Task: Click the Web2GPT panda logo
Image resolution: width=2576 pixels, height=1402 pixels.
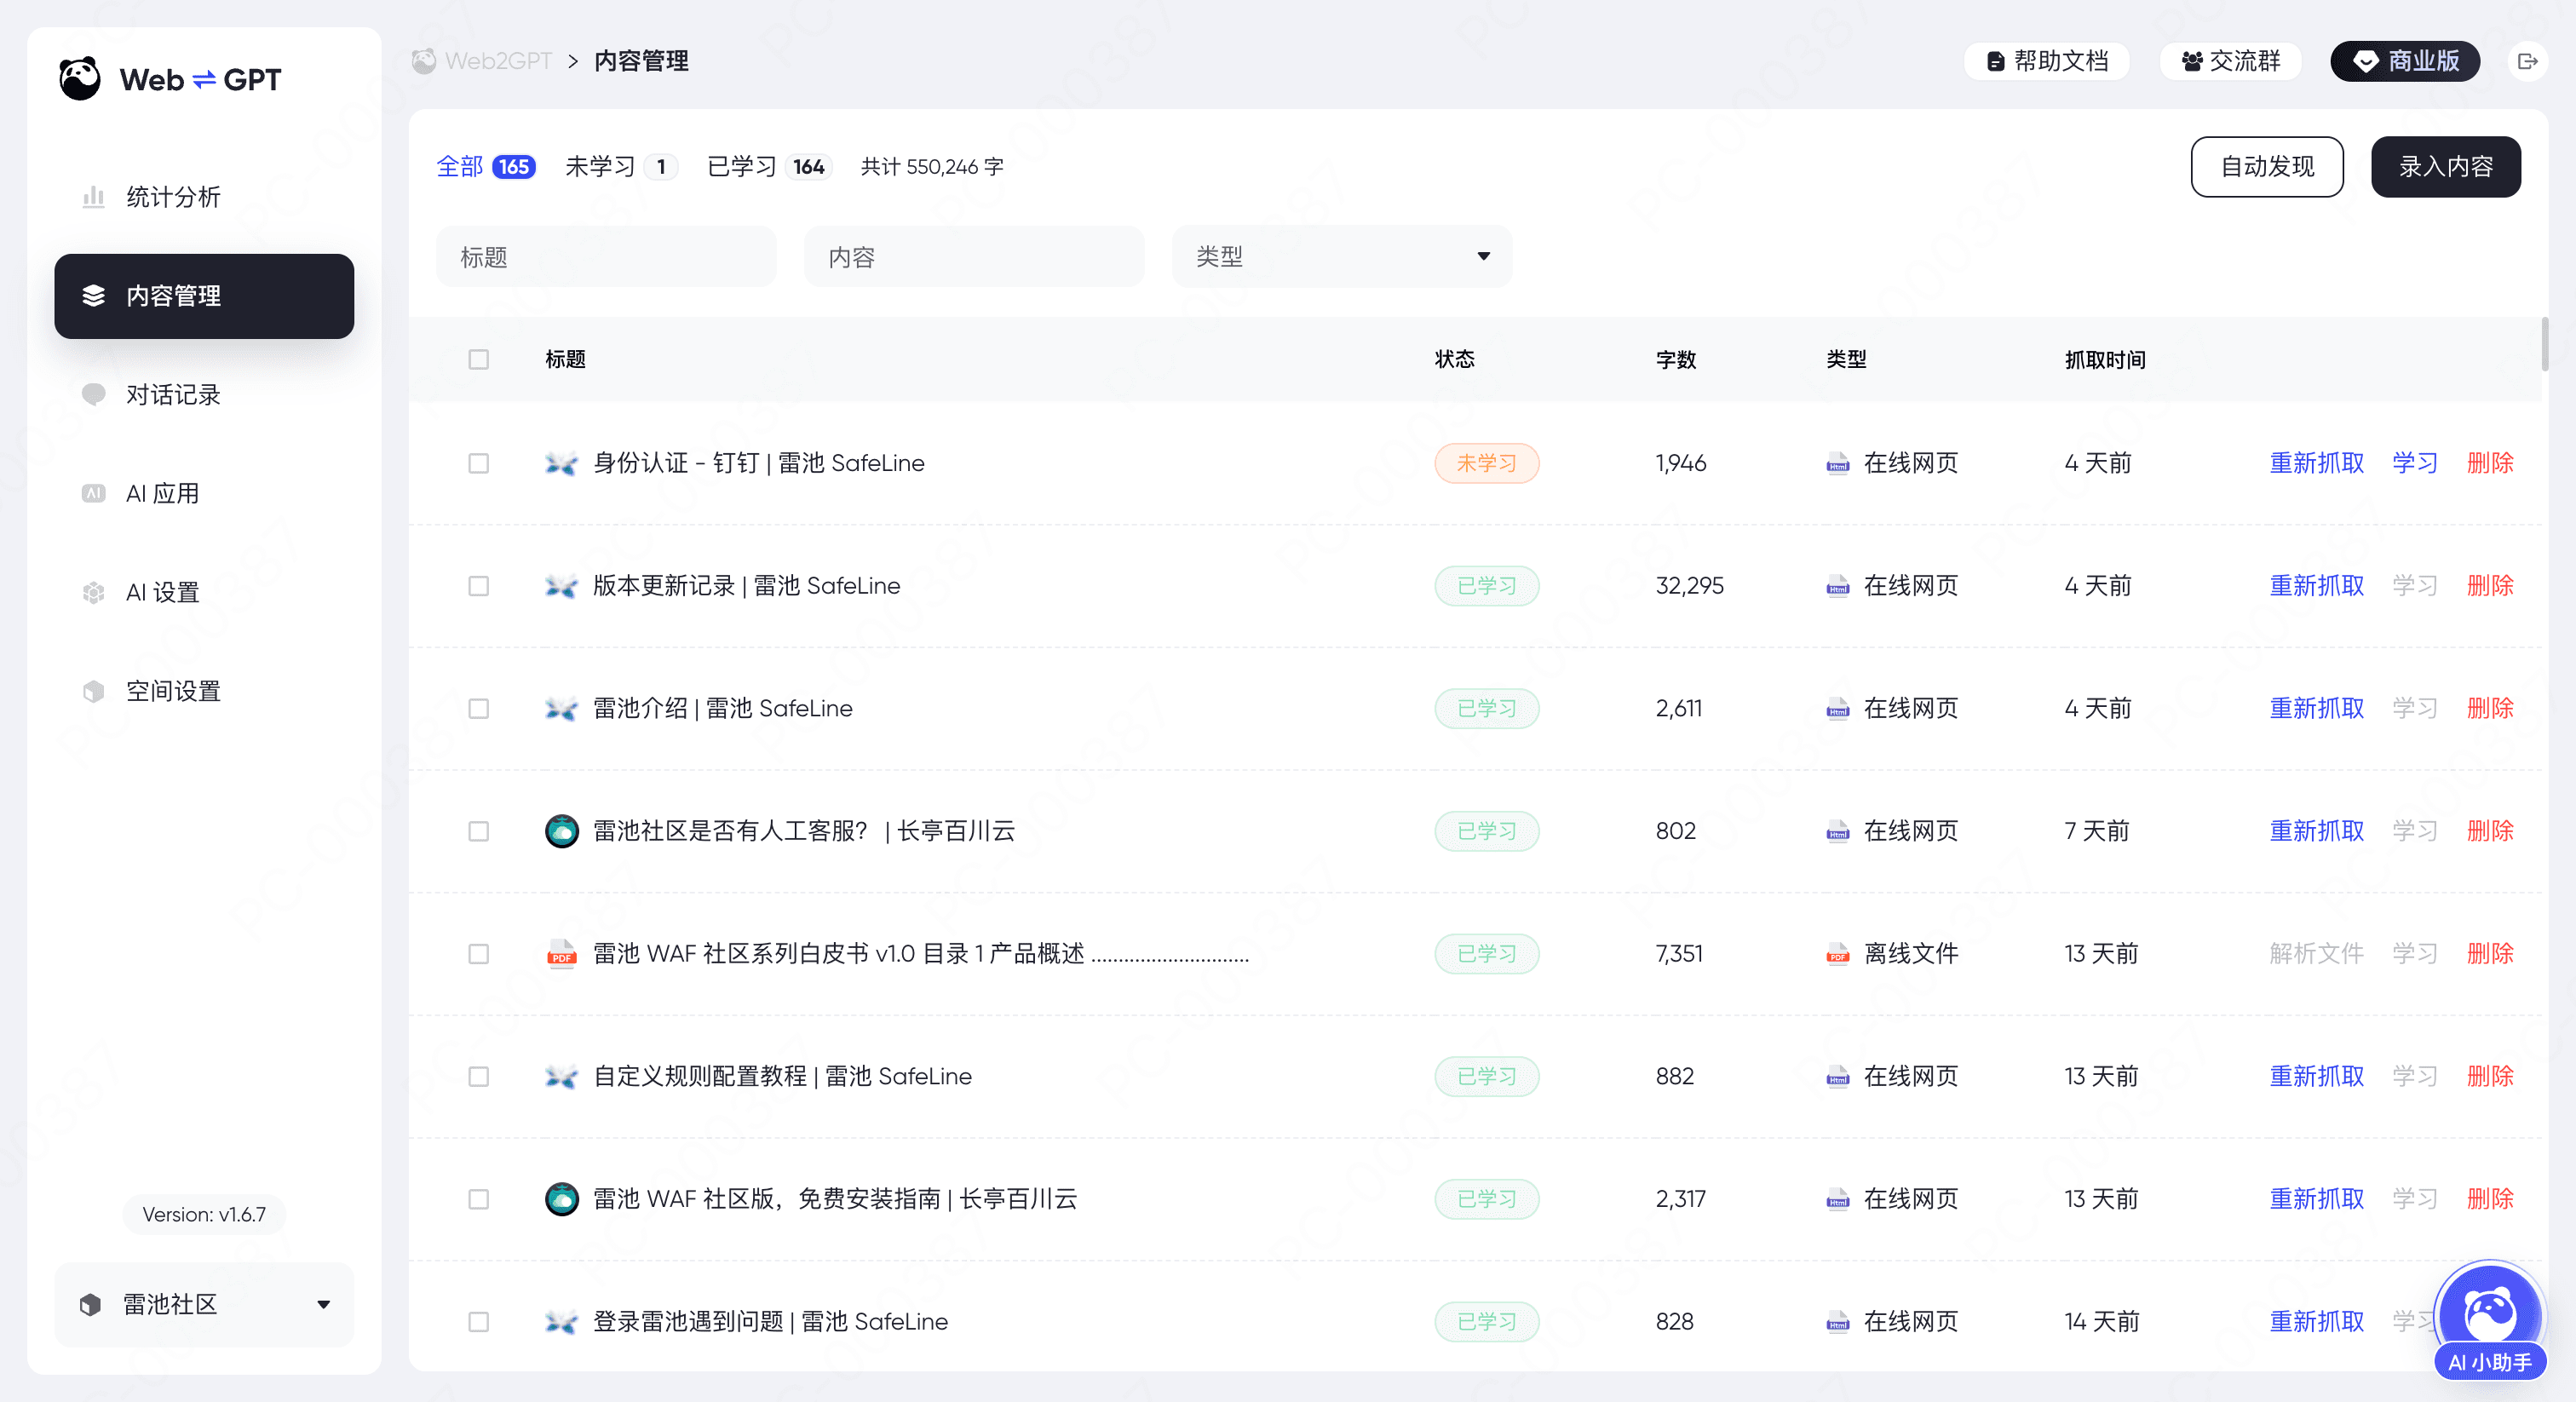Action: click(x=79, y=79)
